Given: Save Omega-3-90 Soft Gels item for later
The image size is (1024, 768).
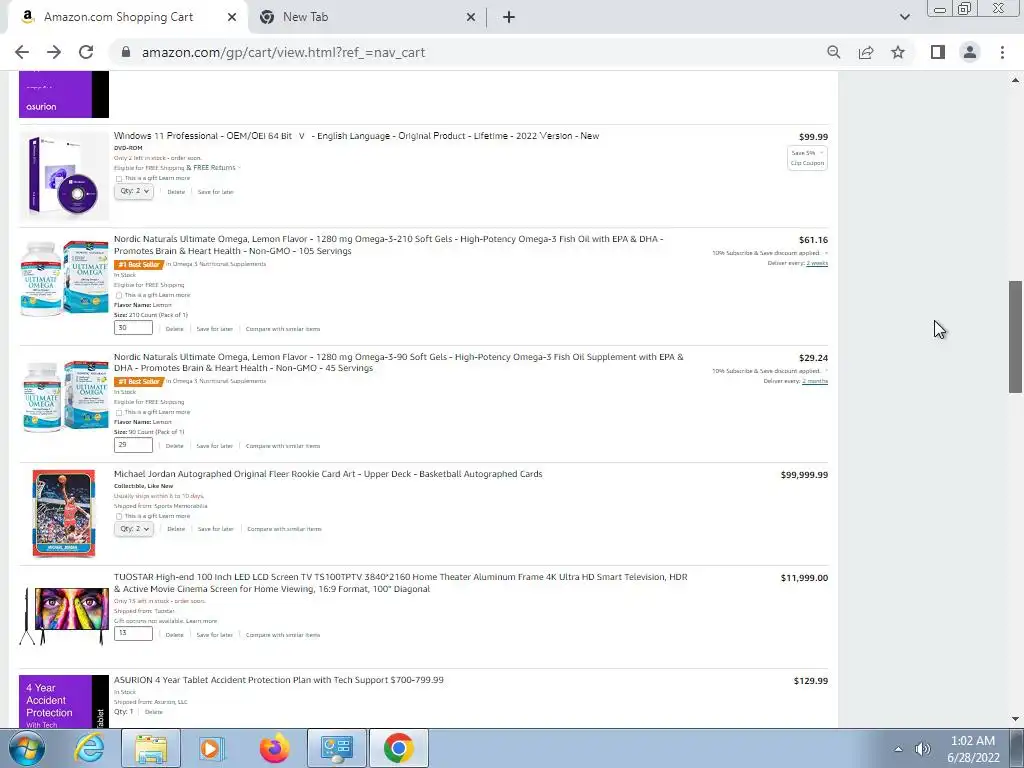Looking at the screenshot, I should pos(214,446).
